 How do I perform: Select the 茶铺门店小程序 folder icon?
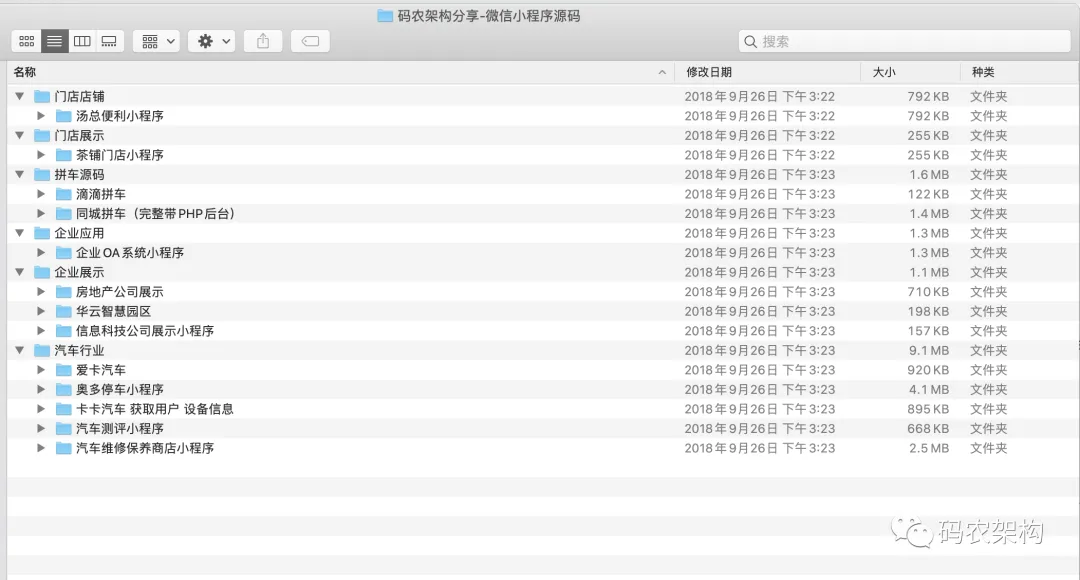click(63, 155)
